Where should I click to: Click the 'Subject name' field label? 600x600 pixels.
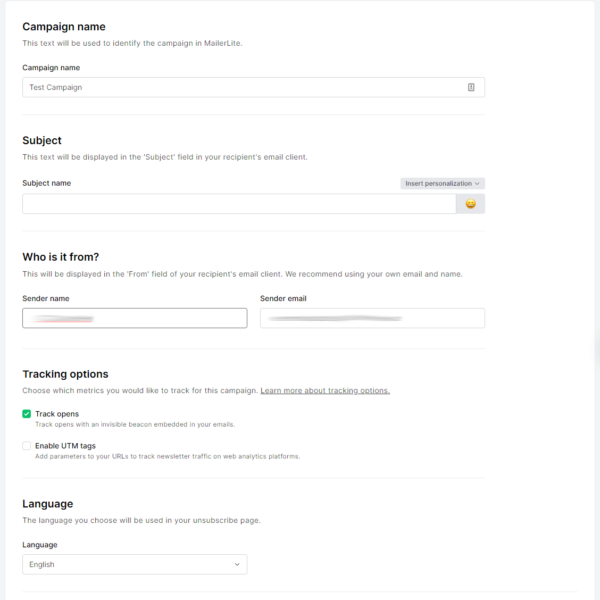[x=46, y=184]
